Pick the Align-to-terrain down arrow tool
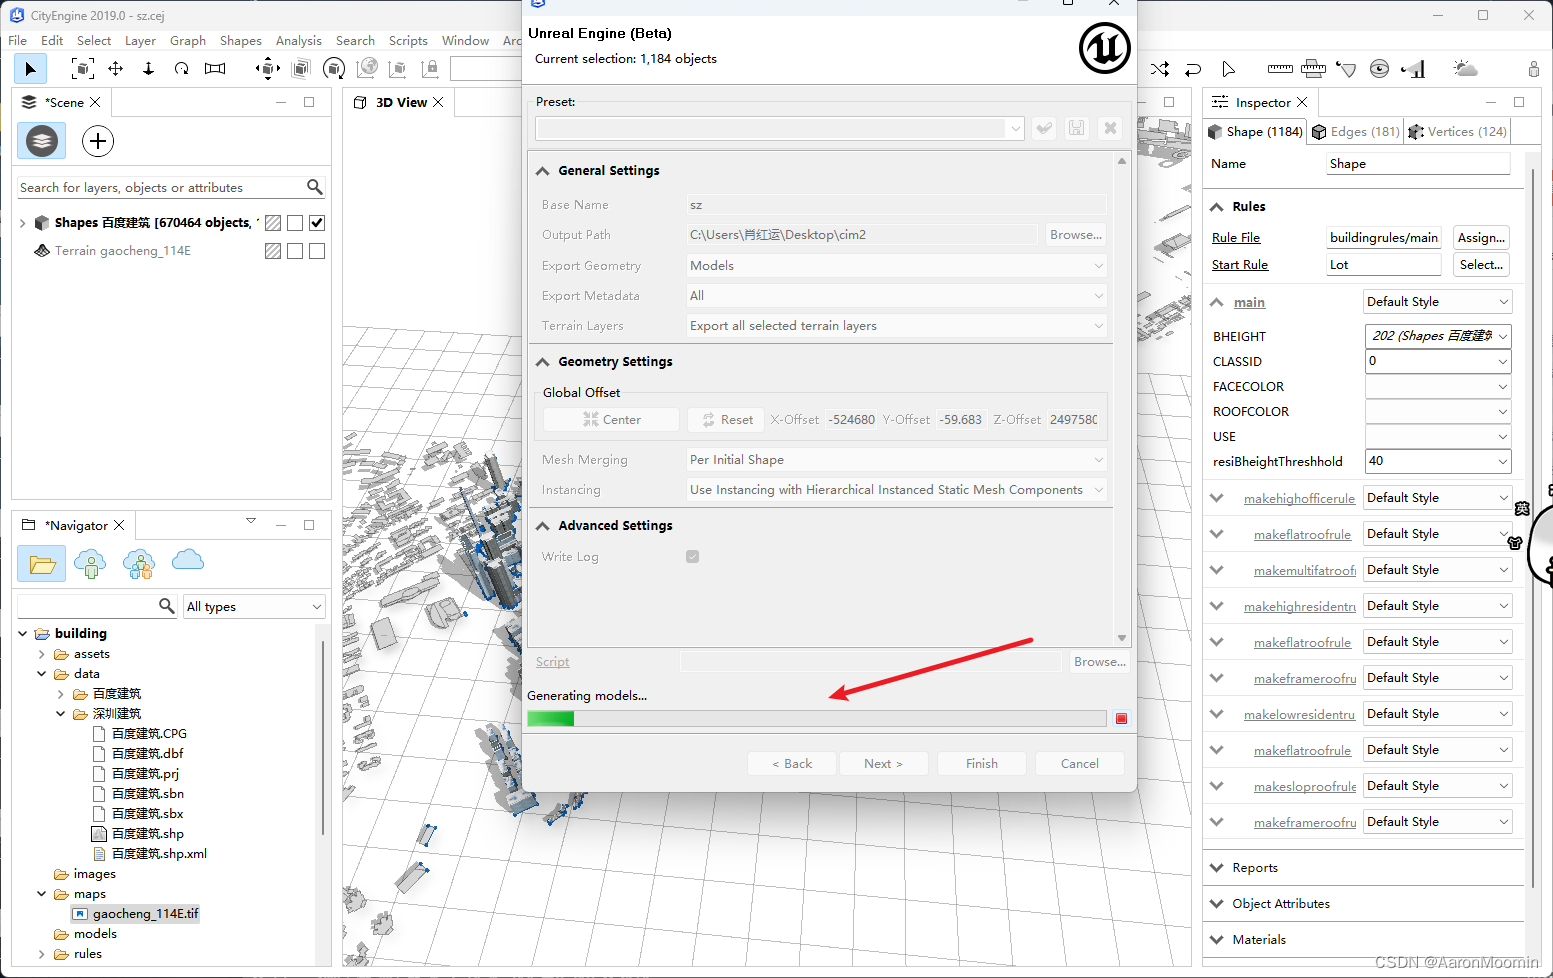Viewport: 1553px width, 978px height. 148,68
